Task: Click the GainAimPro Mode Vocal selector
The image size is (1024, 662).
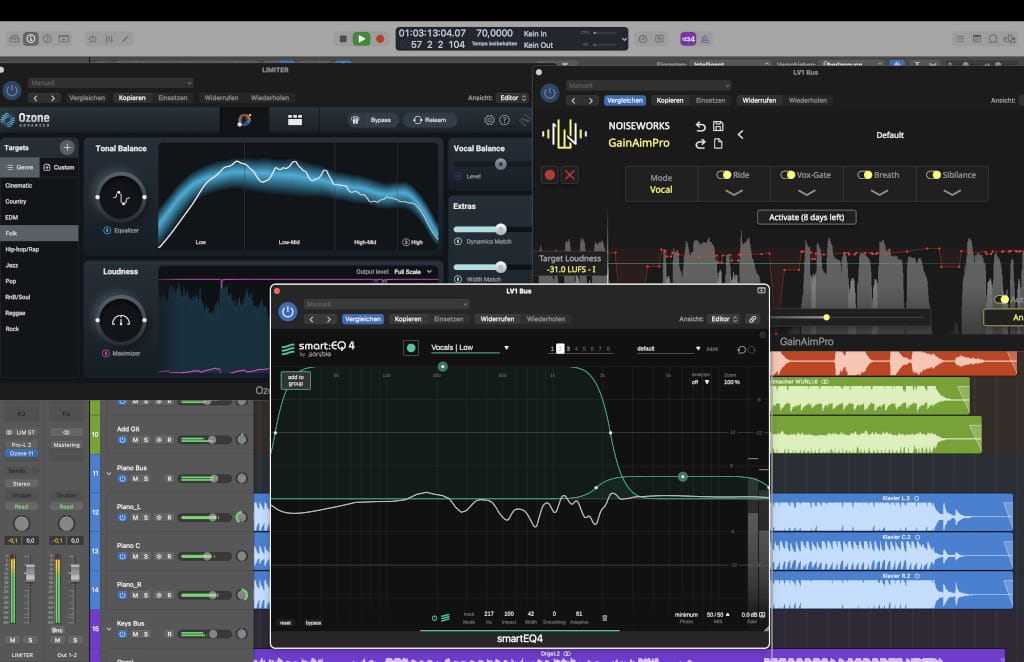Action: pyautogui.click(x=661, y=183)
